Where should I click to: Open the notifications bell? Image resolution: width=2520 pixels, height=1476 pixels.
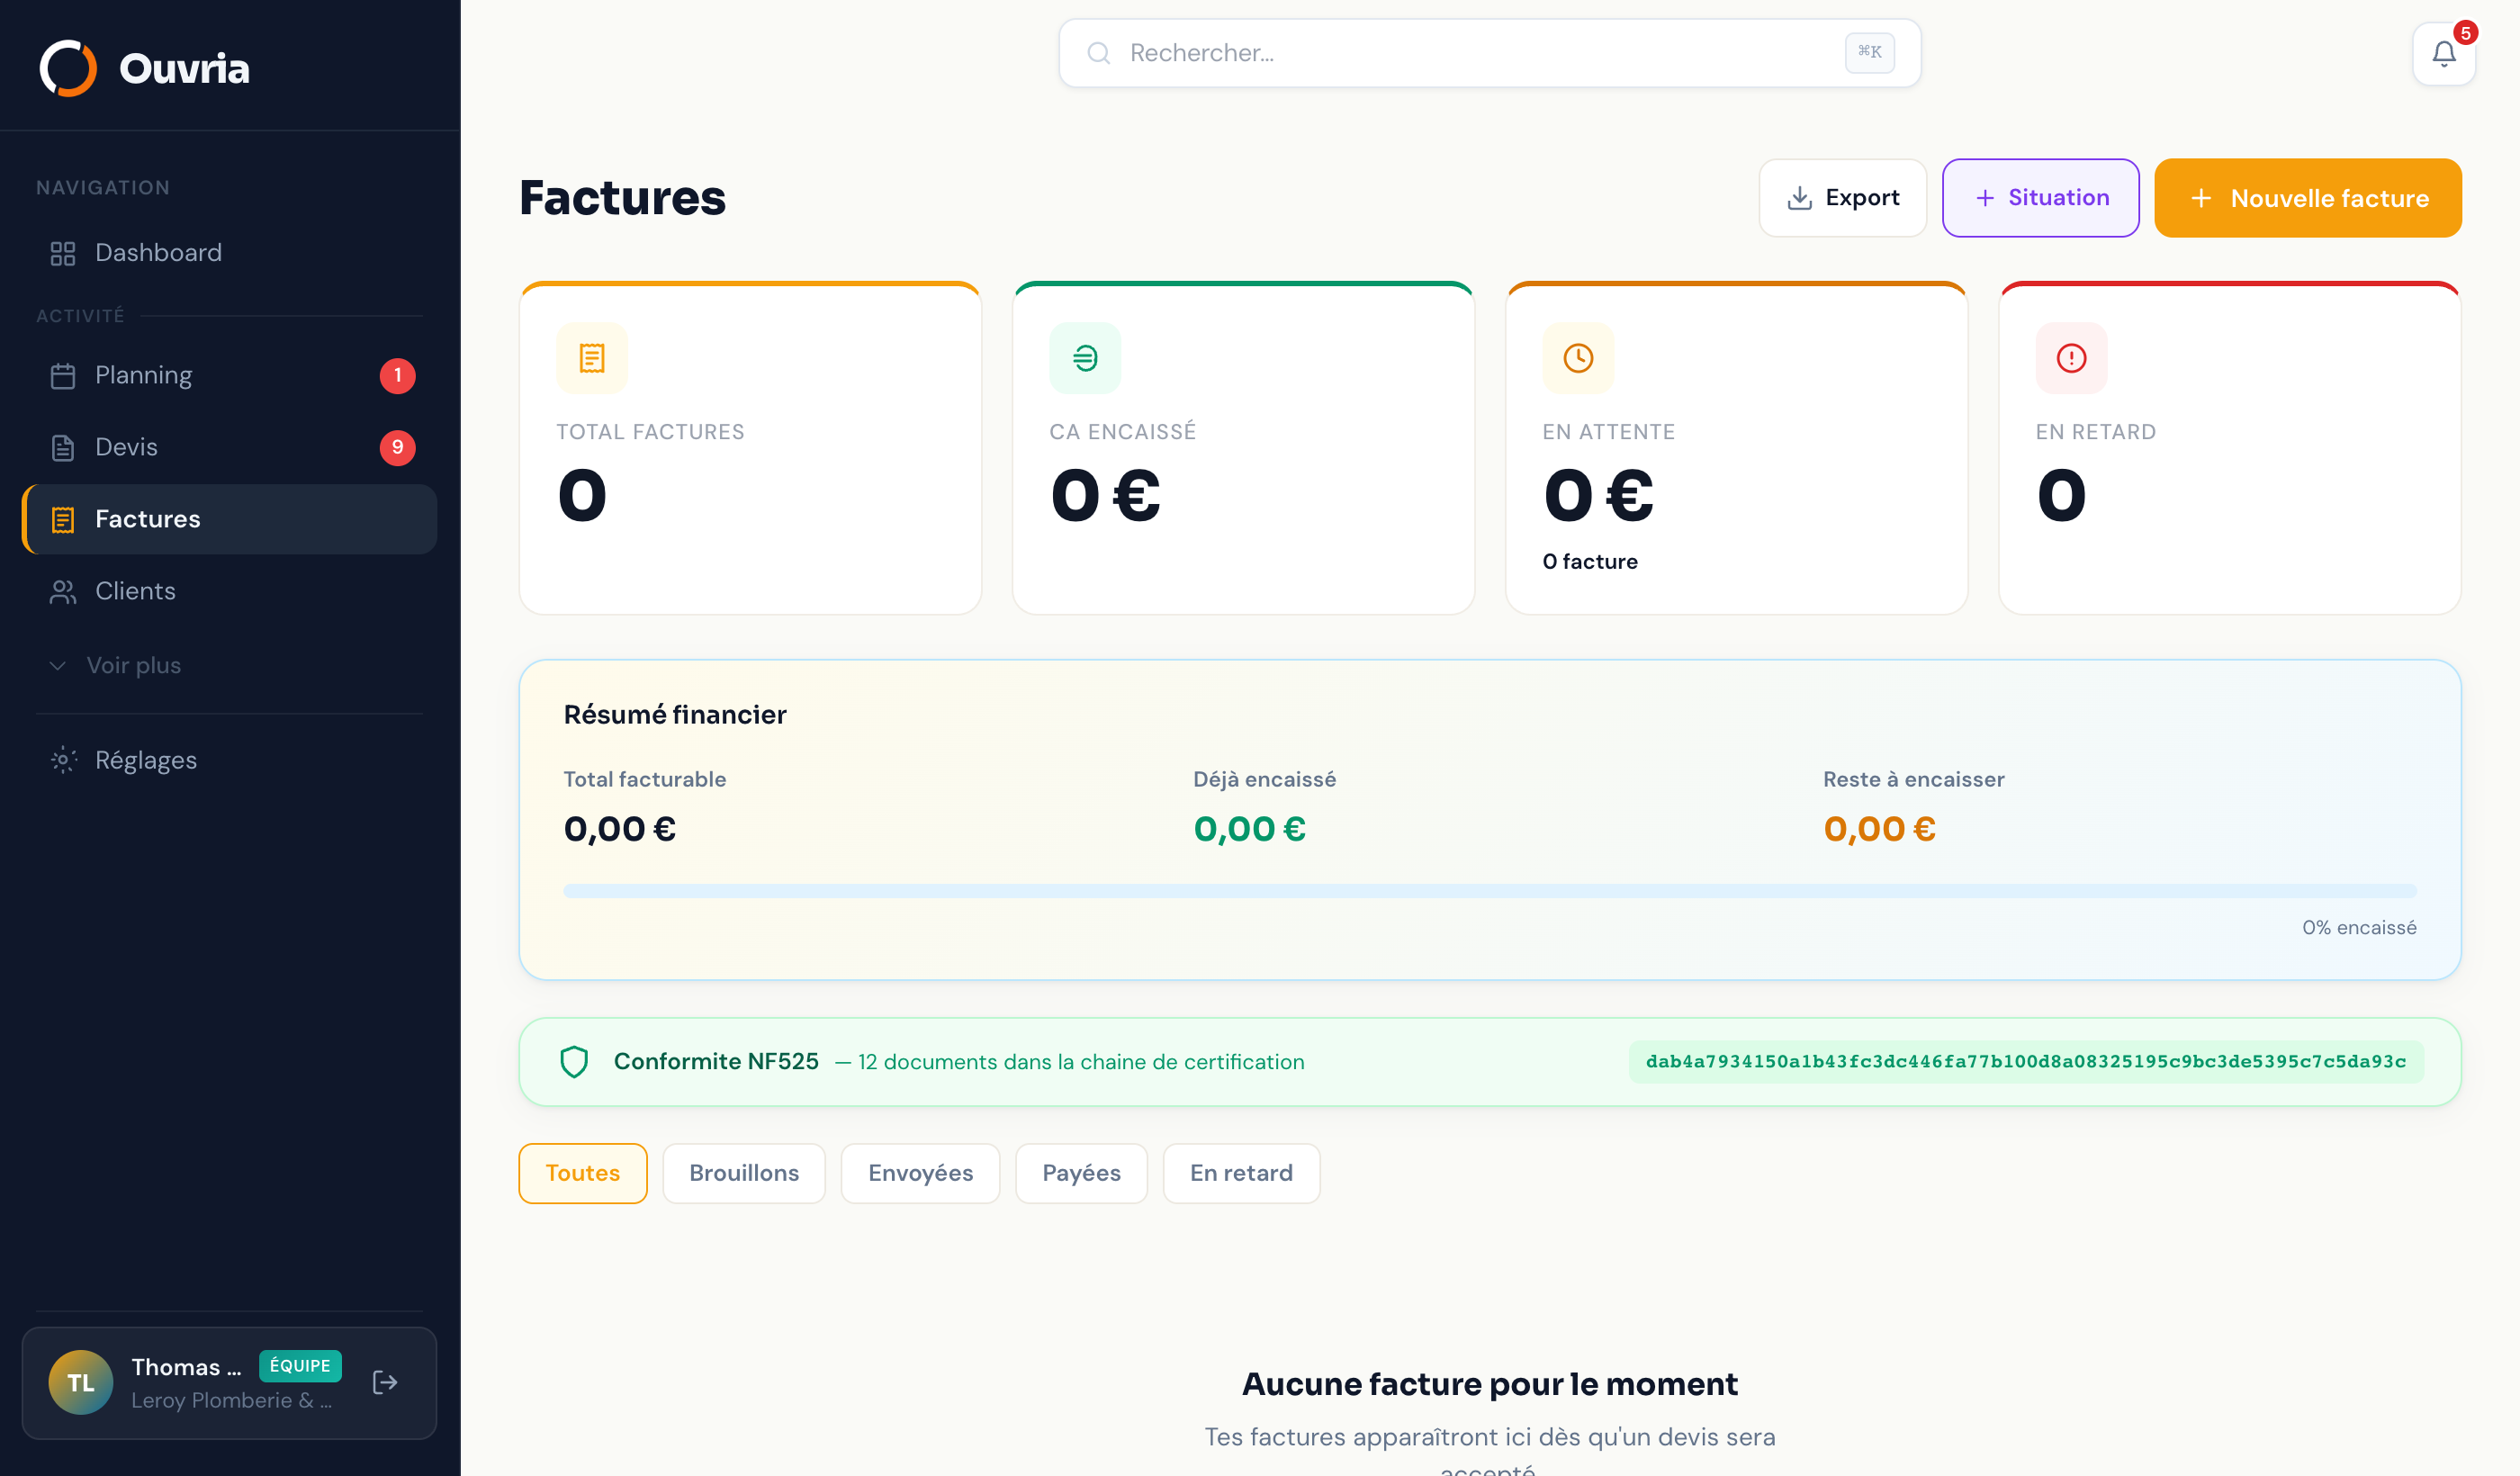(2443, 54)
